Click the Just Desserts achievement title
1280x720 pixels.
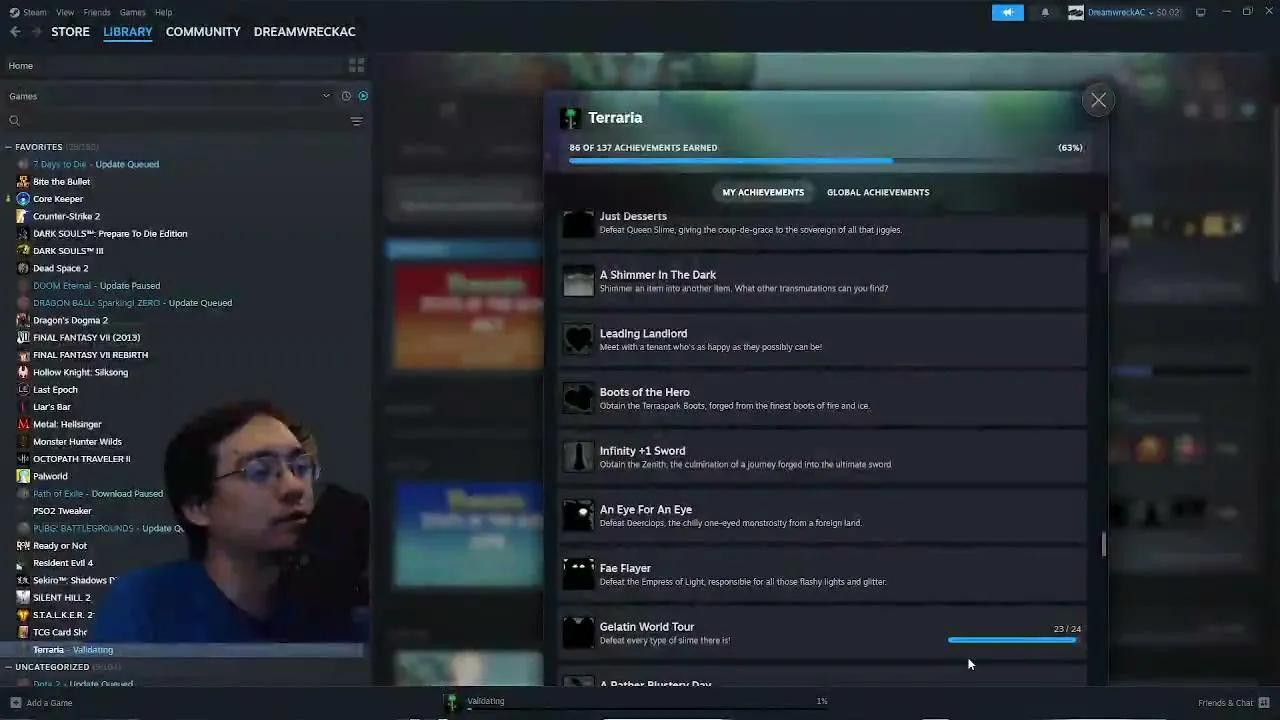click(x=633, y=216)
